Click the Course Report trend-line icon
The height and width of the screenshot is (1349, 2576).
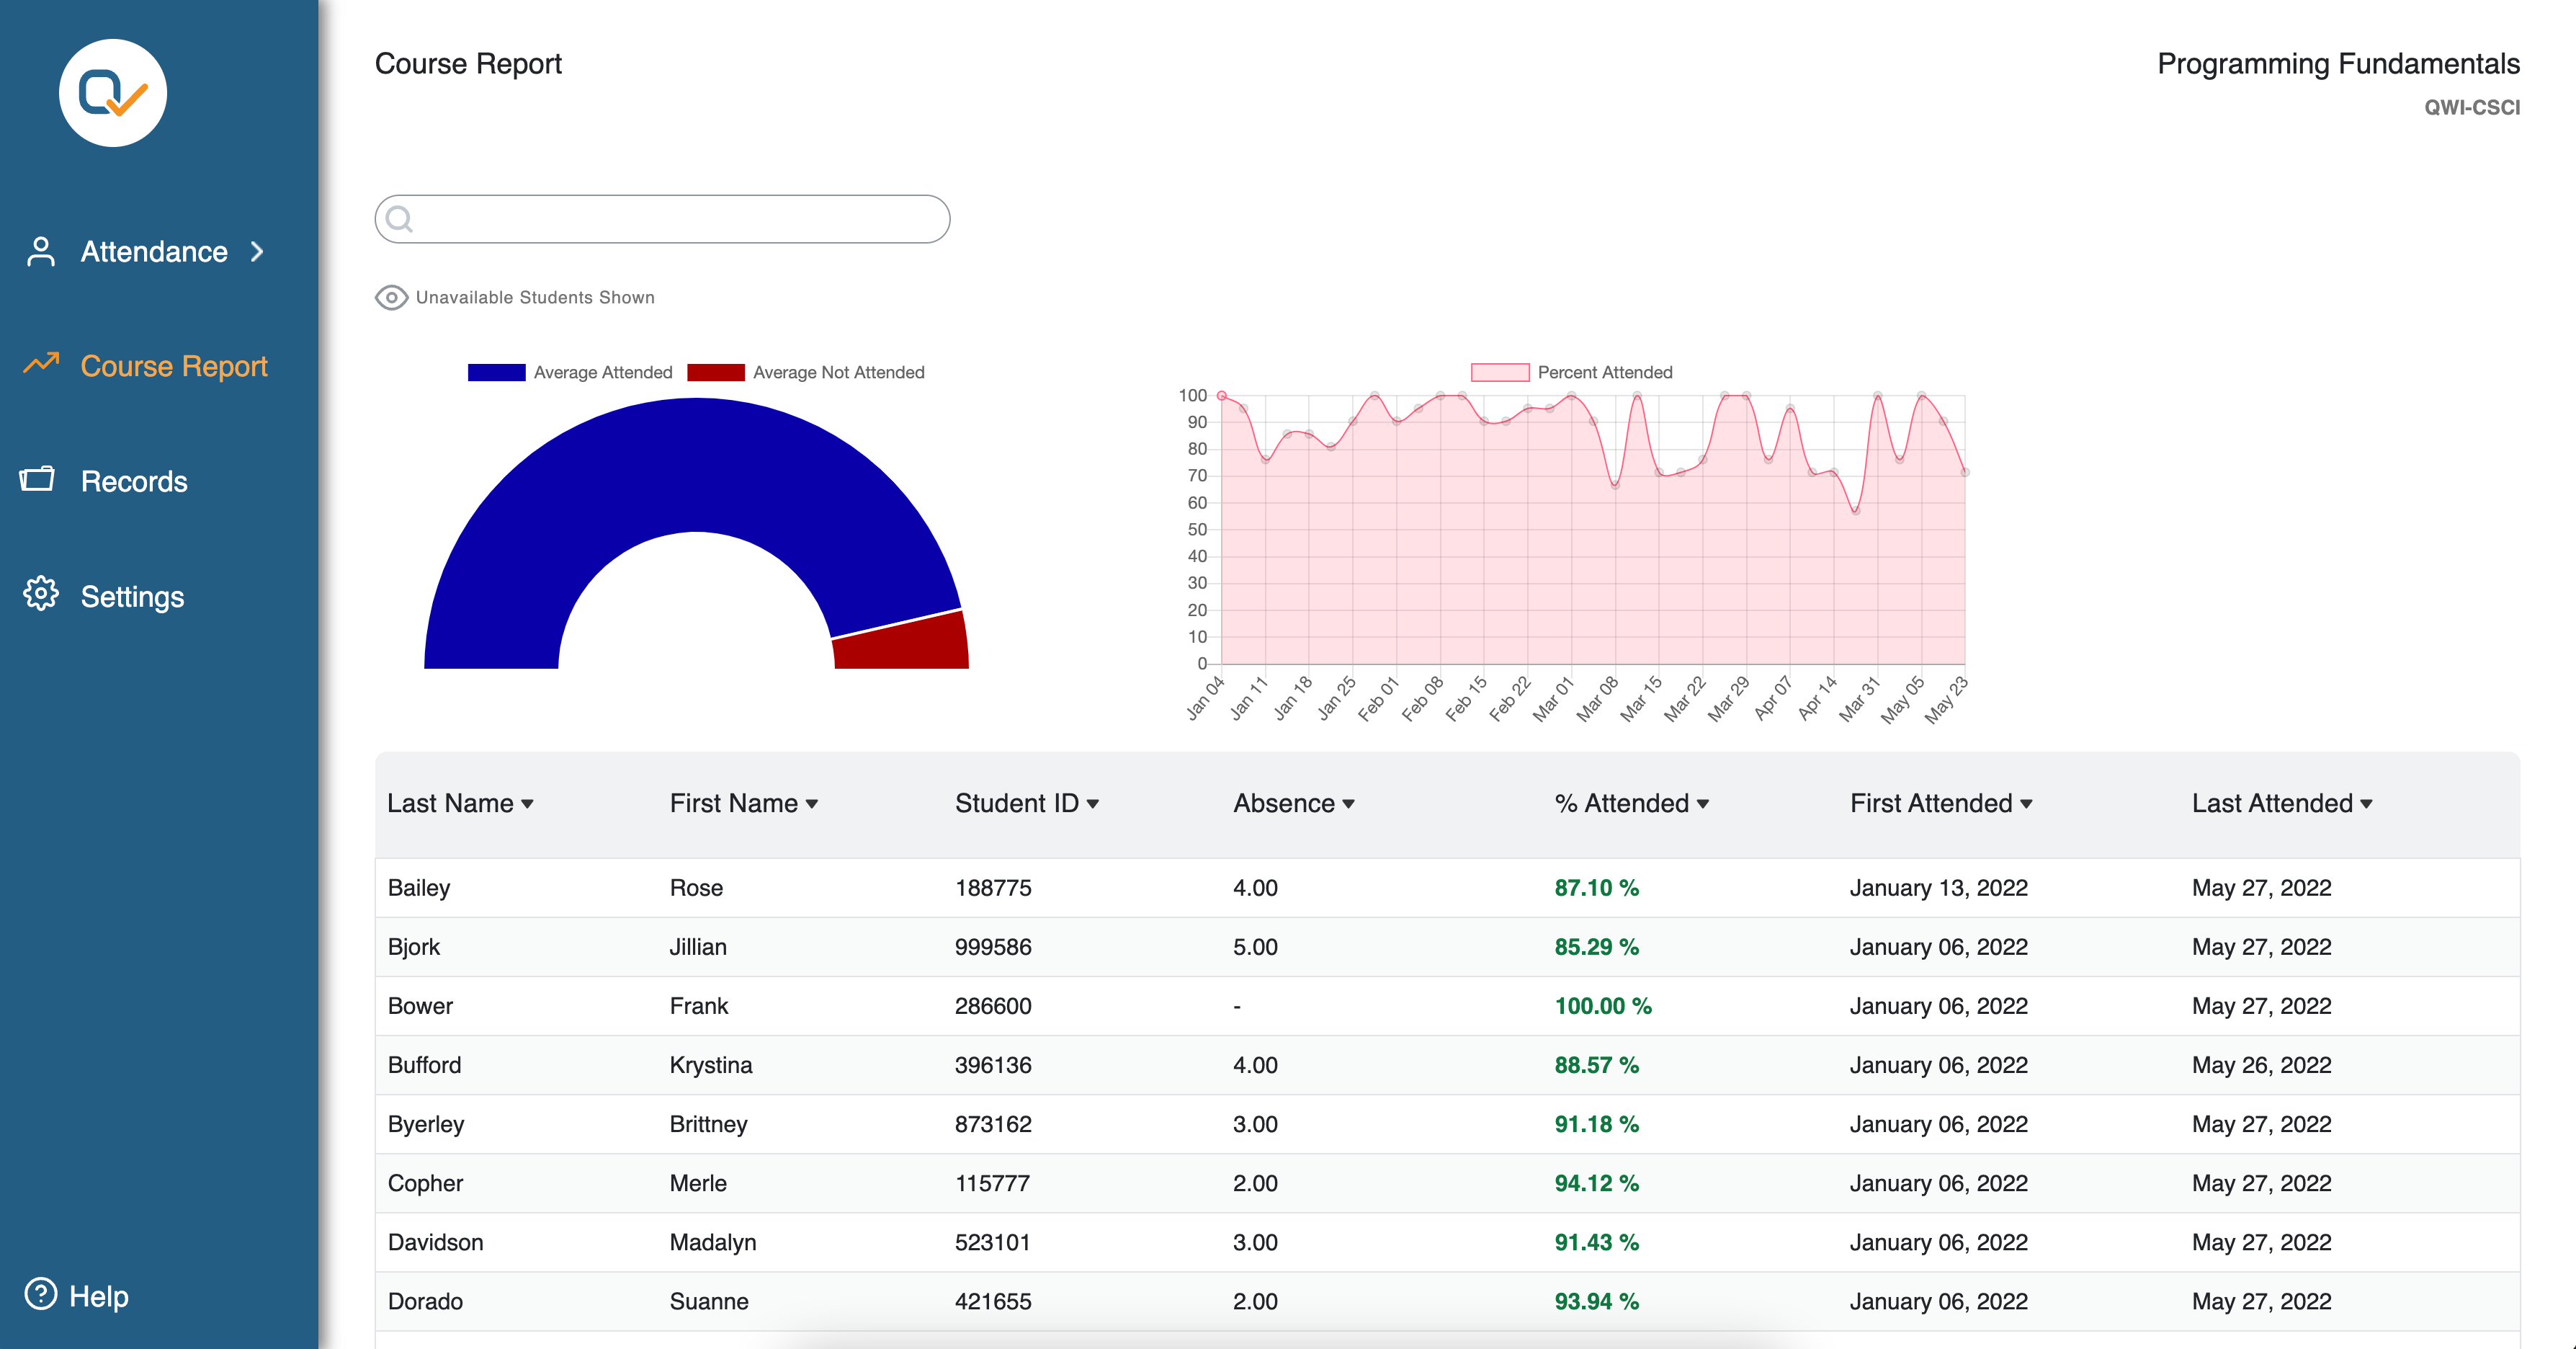(41, 364)
